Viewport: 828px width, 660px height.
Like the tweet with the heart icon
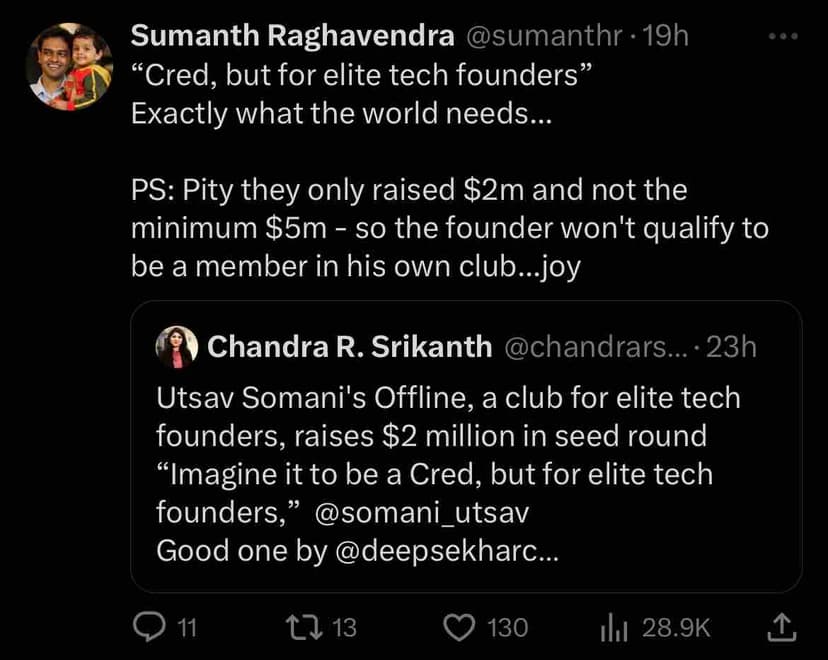coord(458,627)
